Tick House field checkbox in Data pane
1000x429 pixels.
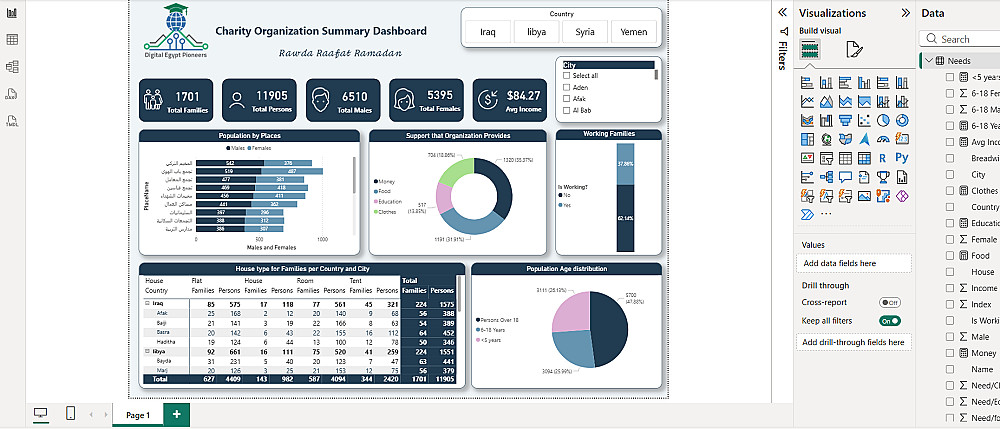click(x=950, y=272)
